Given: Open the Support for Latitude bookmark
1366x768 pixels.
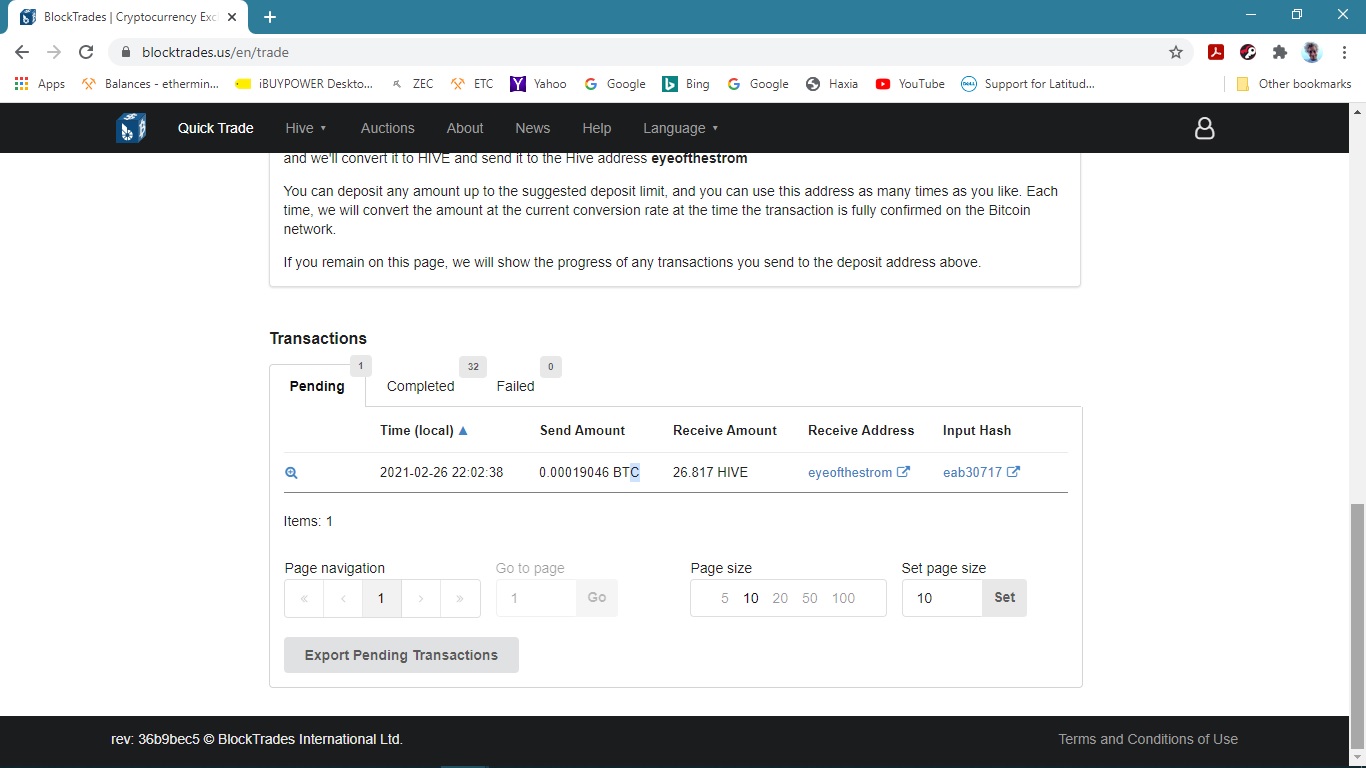Looking at the screenshot, I should click(x=1028, y=84).
